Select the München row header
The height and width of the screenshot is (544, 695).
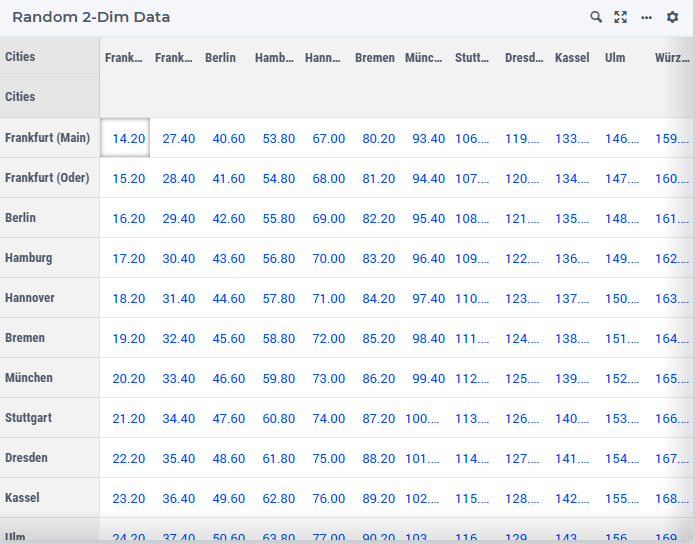pos(50,378)
